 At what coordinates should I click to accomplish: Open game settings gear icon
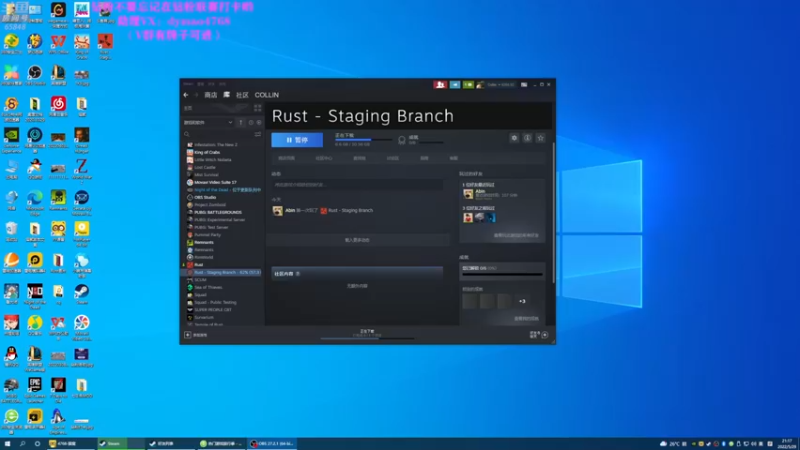(x=514, y=138)
